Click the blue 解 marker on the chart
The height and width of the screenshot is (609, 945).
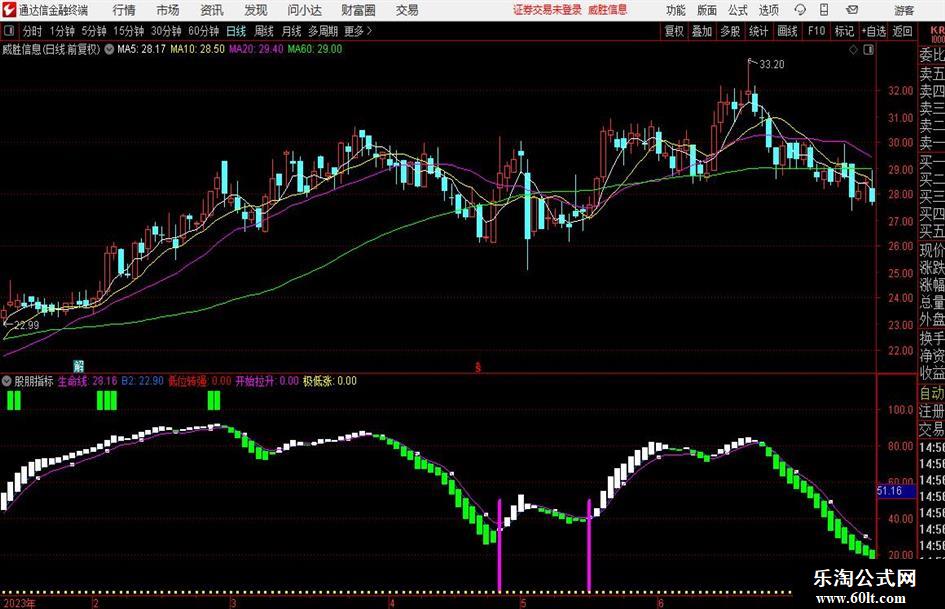[78, 366]
